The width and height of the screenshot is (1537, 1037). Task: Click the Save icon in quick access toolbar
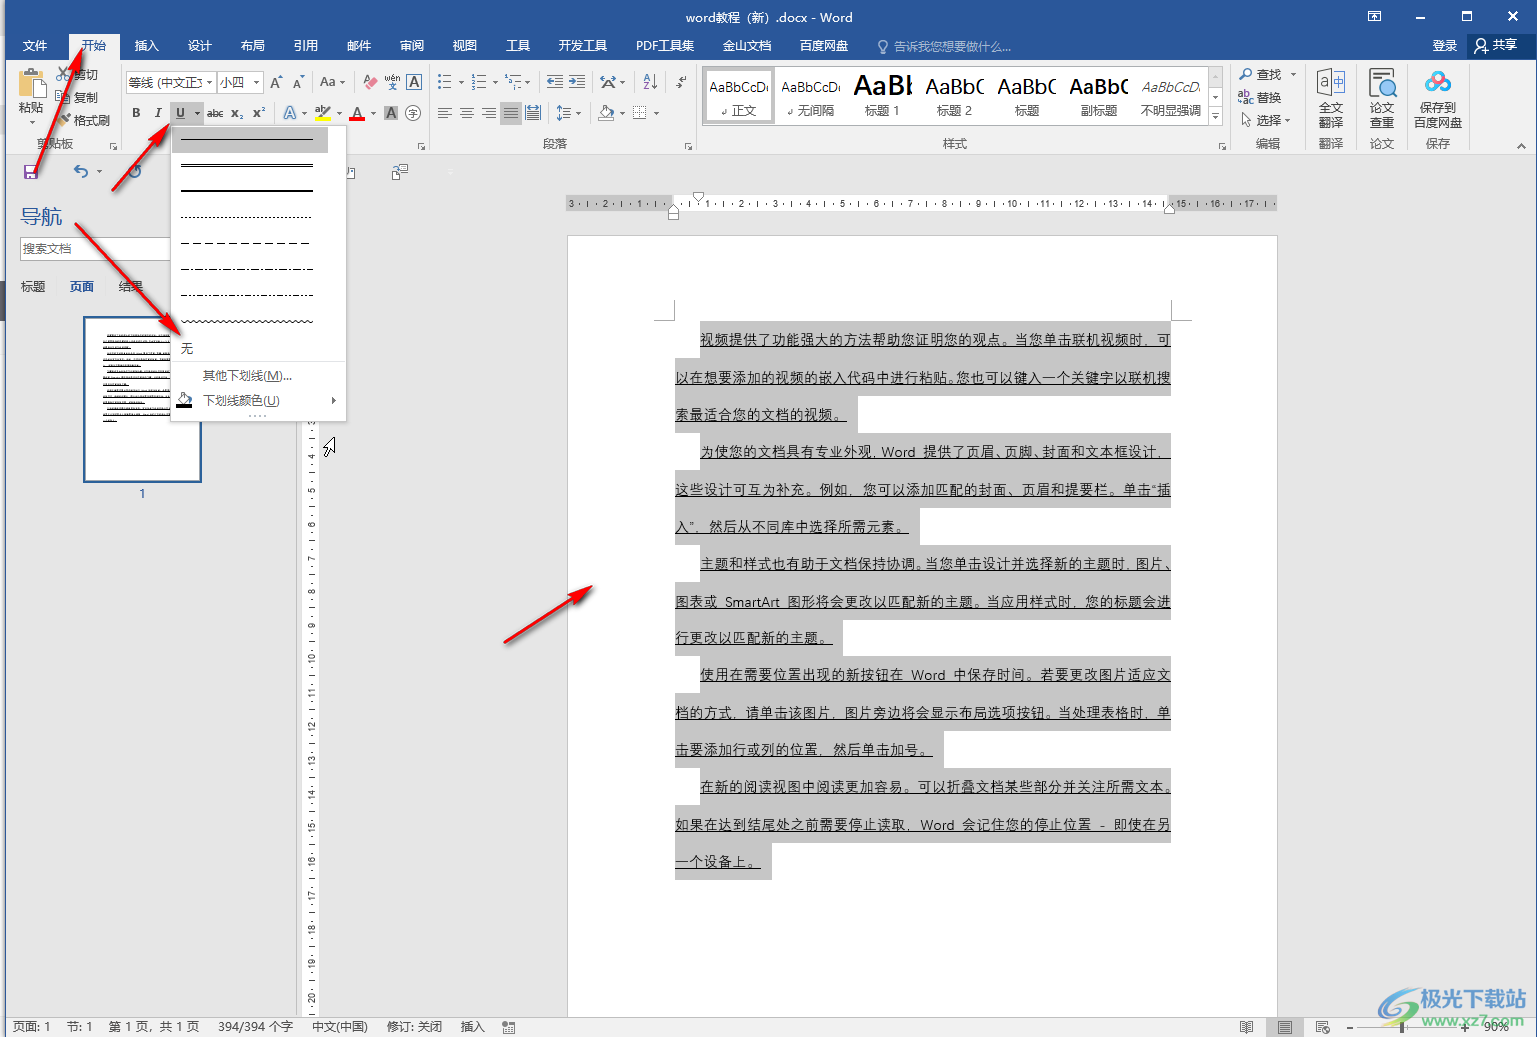(x=31, y=172)
